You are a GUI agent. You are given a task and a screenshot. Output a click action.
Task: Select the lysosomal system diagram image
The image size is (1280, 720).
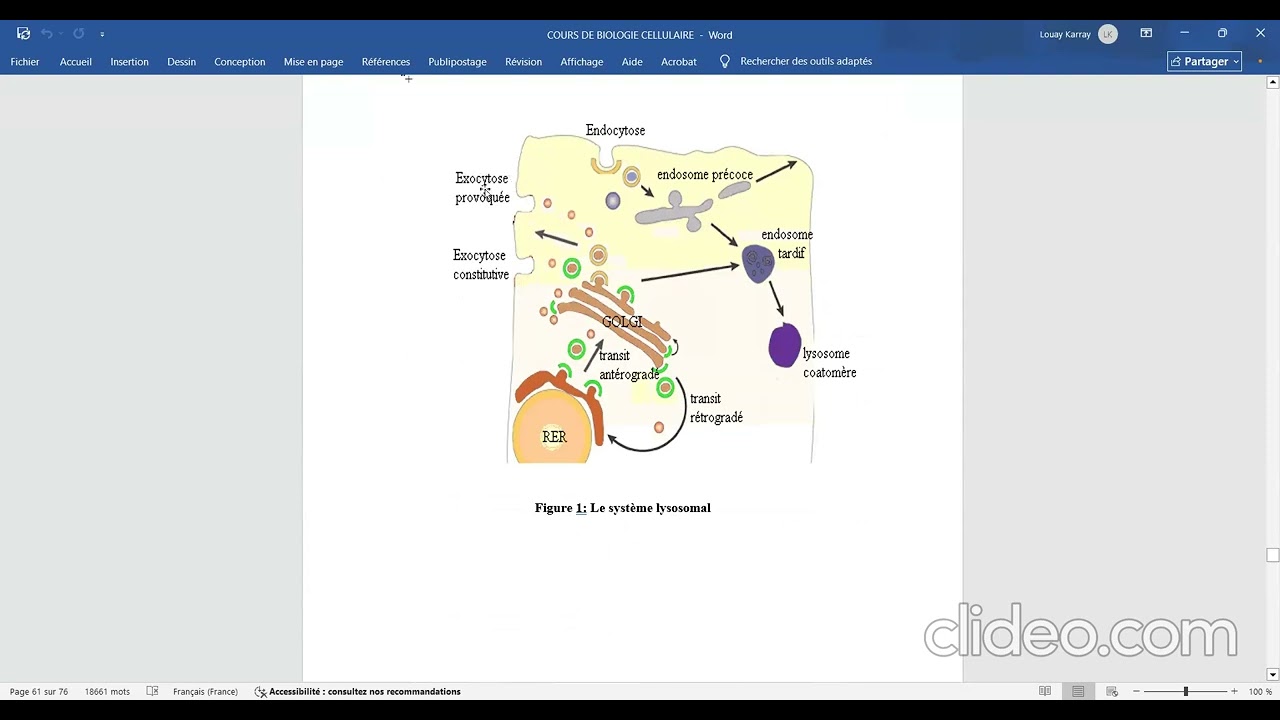coord(655,295)
